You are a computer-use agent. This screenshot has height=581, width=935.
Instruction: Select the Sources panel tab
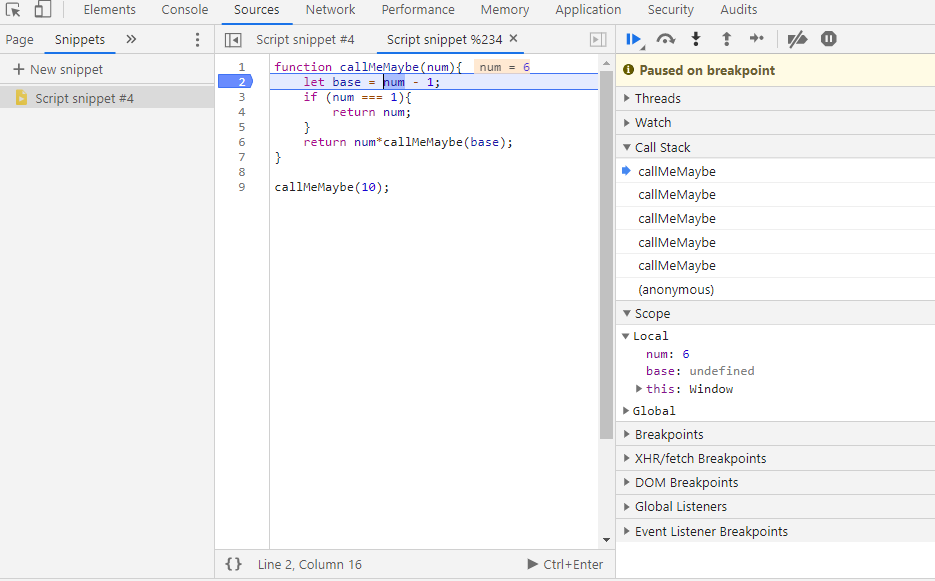pyautogui.click(x=256, y=10)
